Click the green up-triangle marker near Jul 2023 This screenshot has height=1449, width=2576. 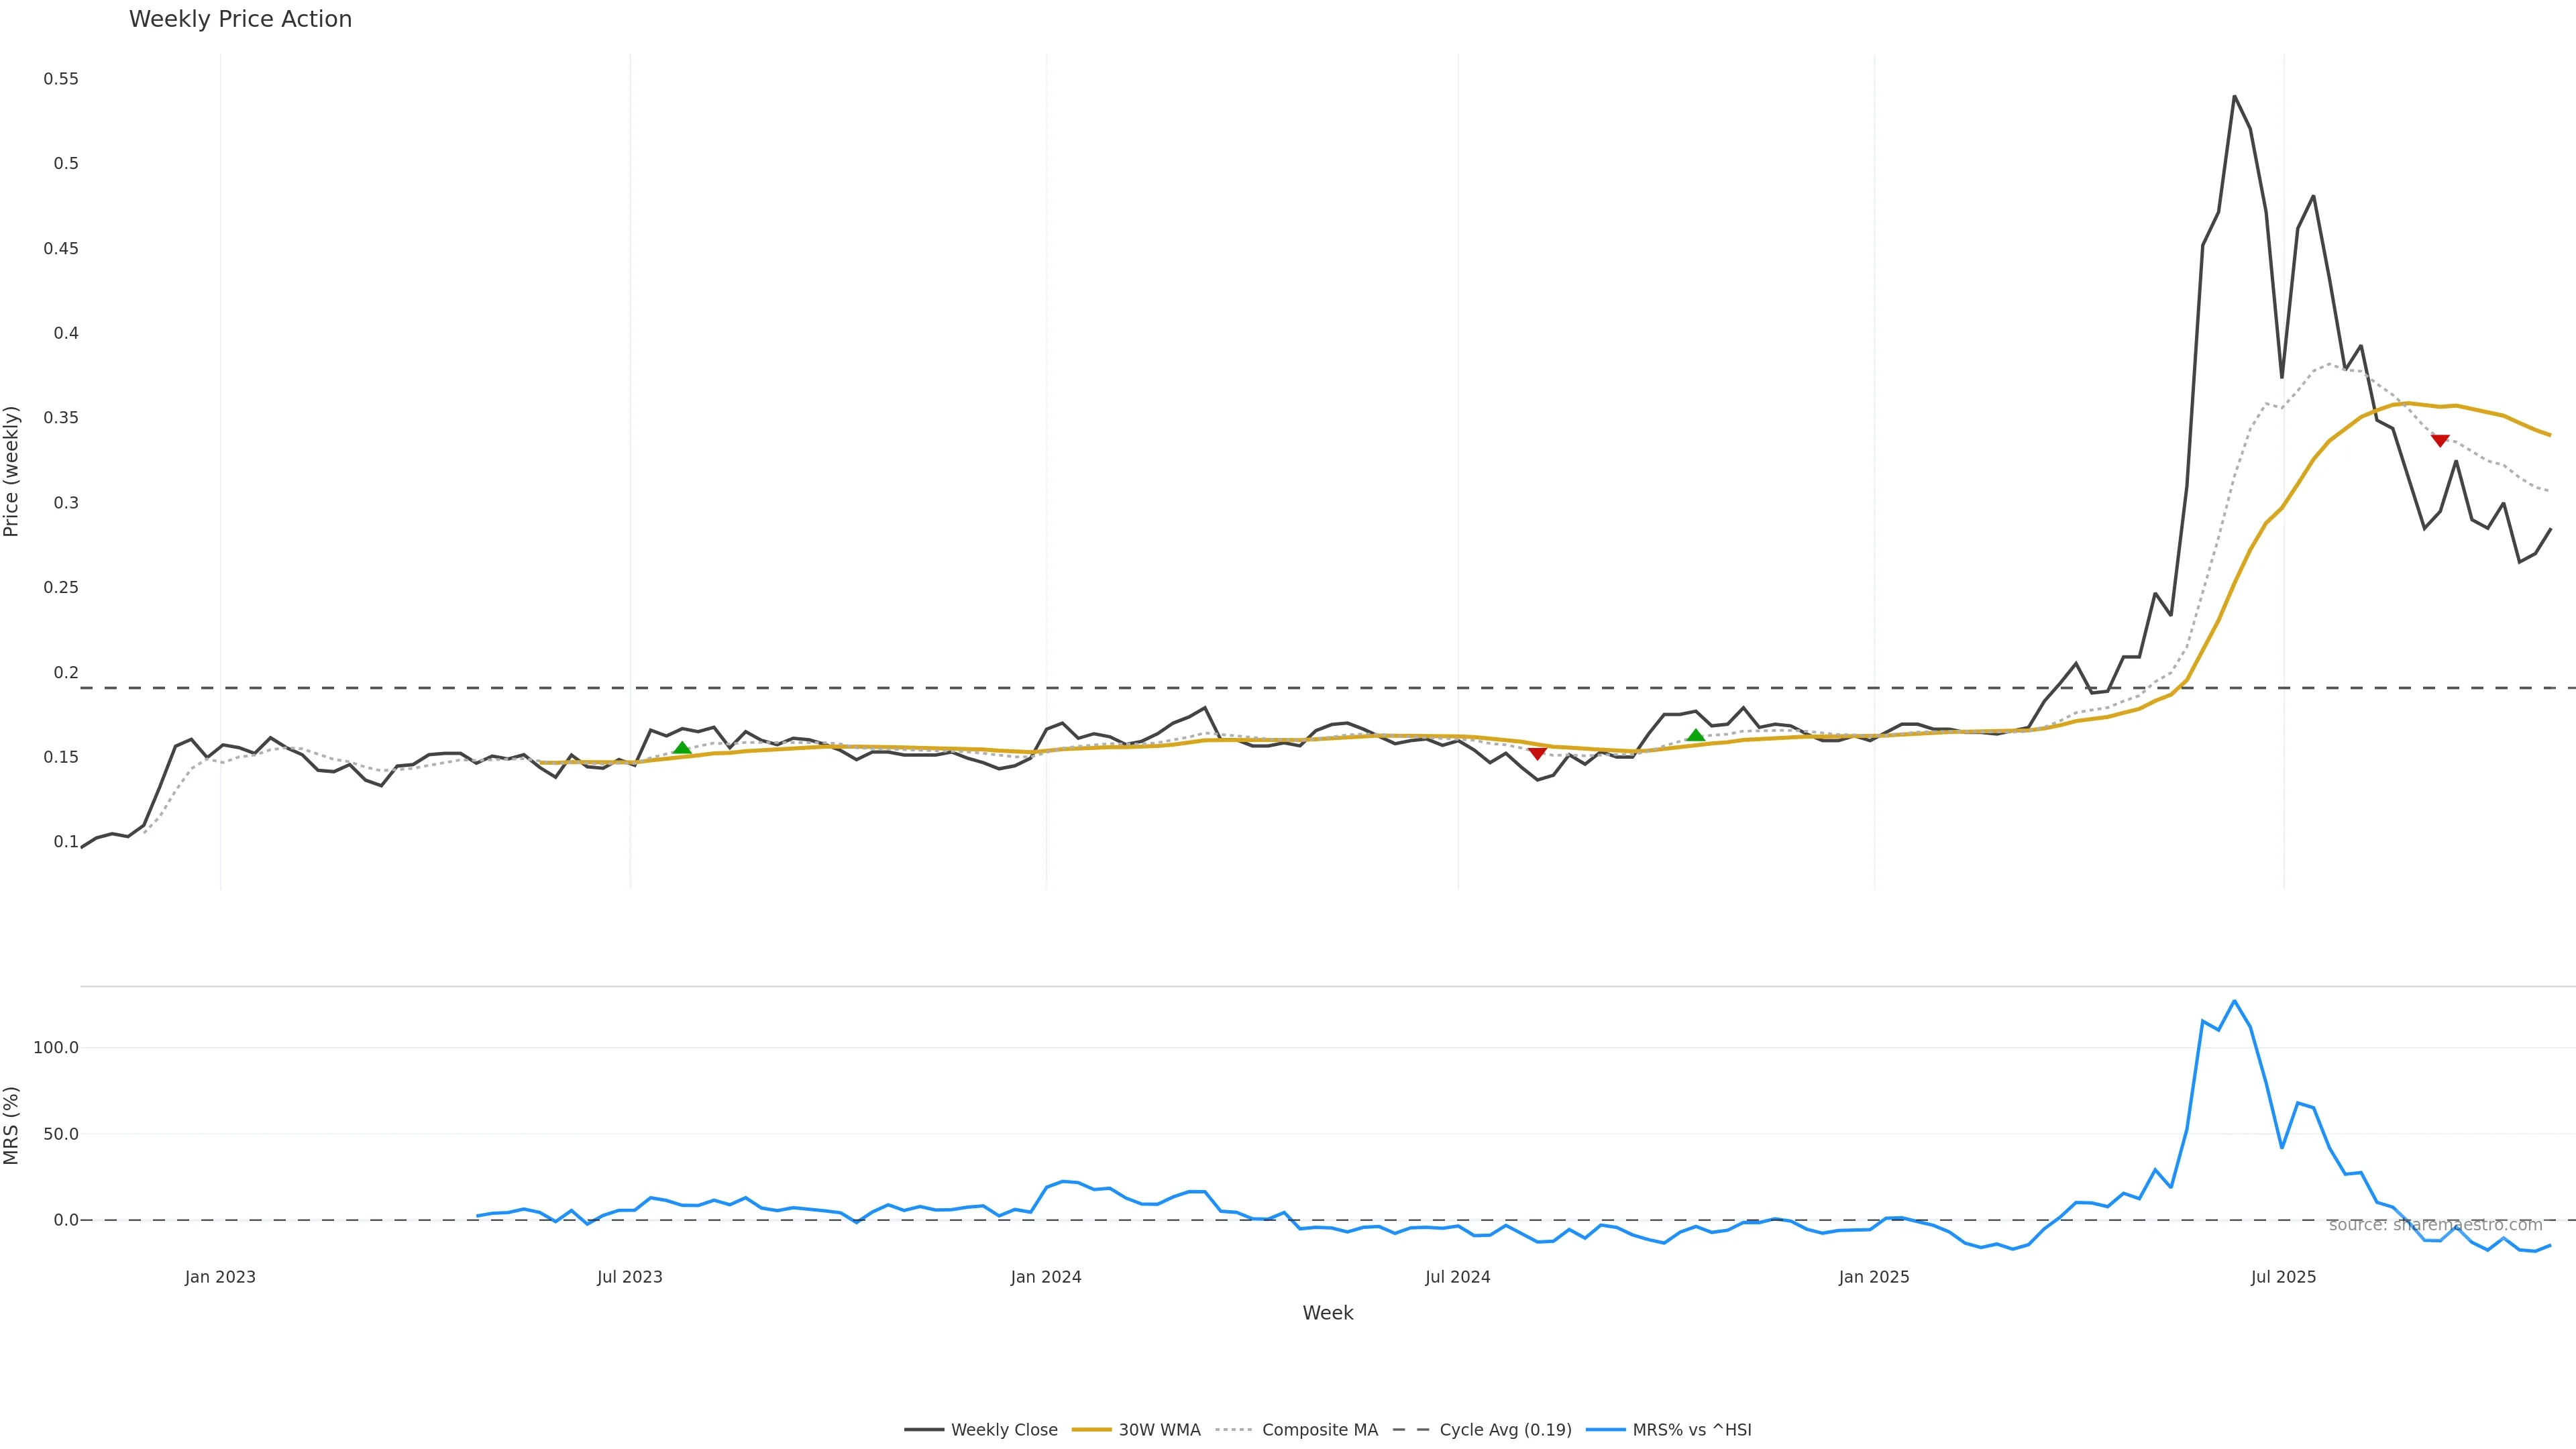pos(682,748)
